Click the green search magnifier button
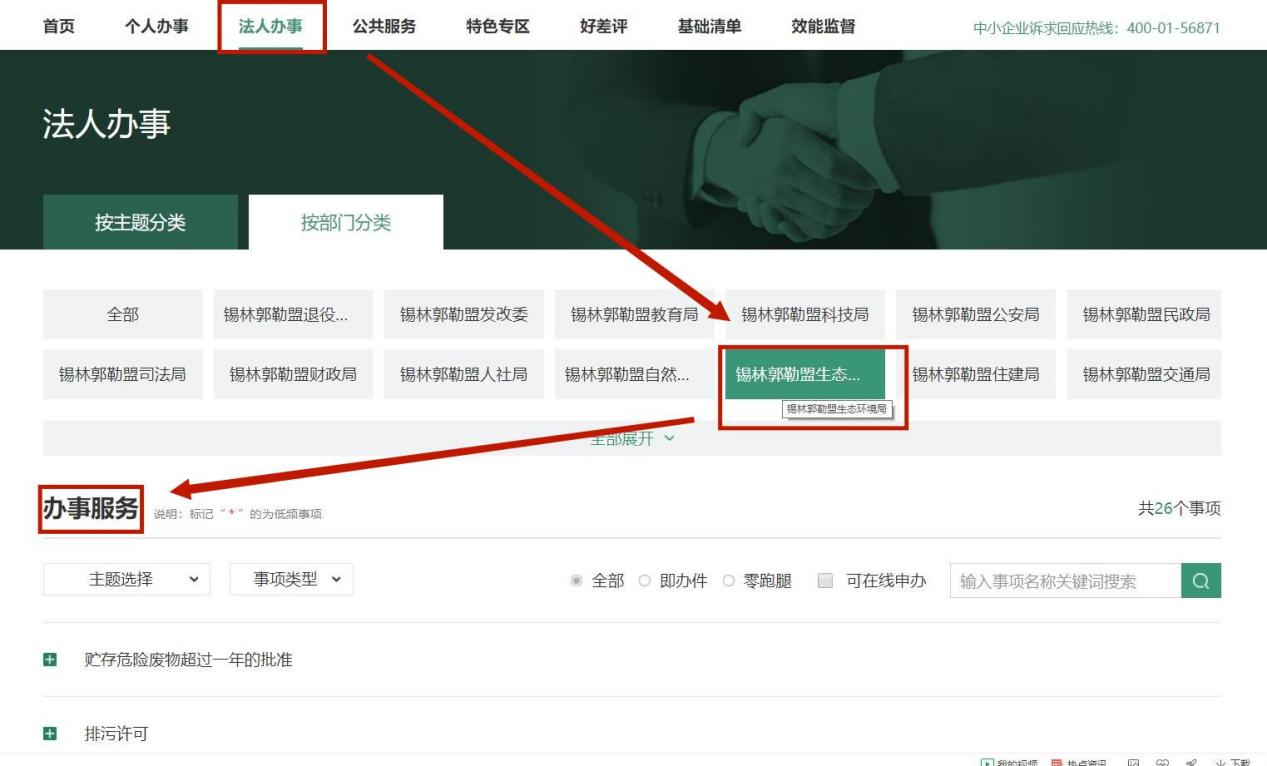The width and height of the screenshot is (1267, 766). click(1200, 581)
